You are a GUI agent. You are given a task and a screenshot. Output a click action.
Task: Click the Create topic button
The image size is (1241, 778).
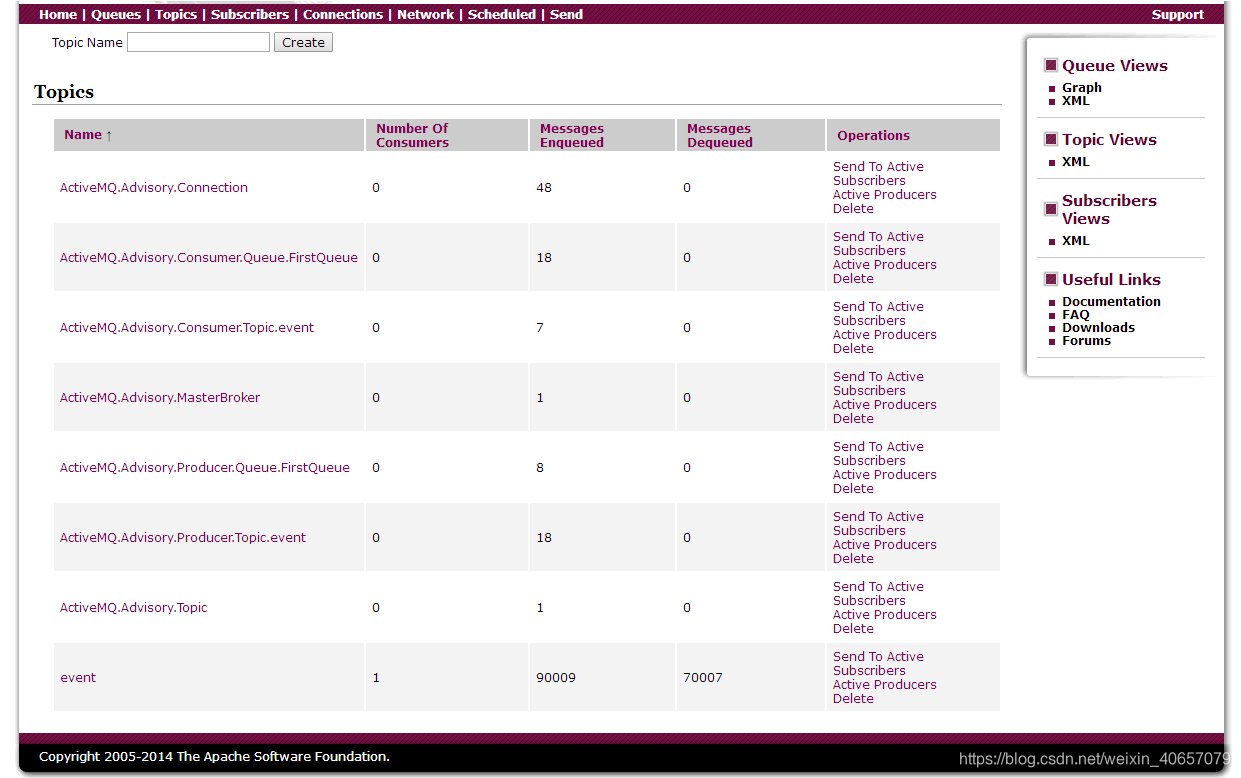(303, 42)
